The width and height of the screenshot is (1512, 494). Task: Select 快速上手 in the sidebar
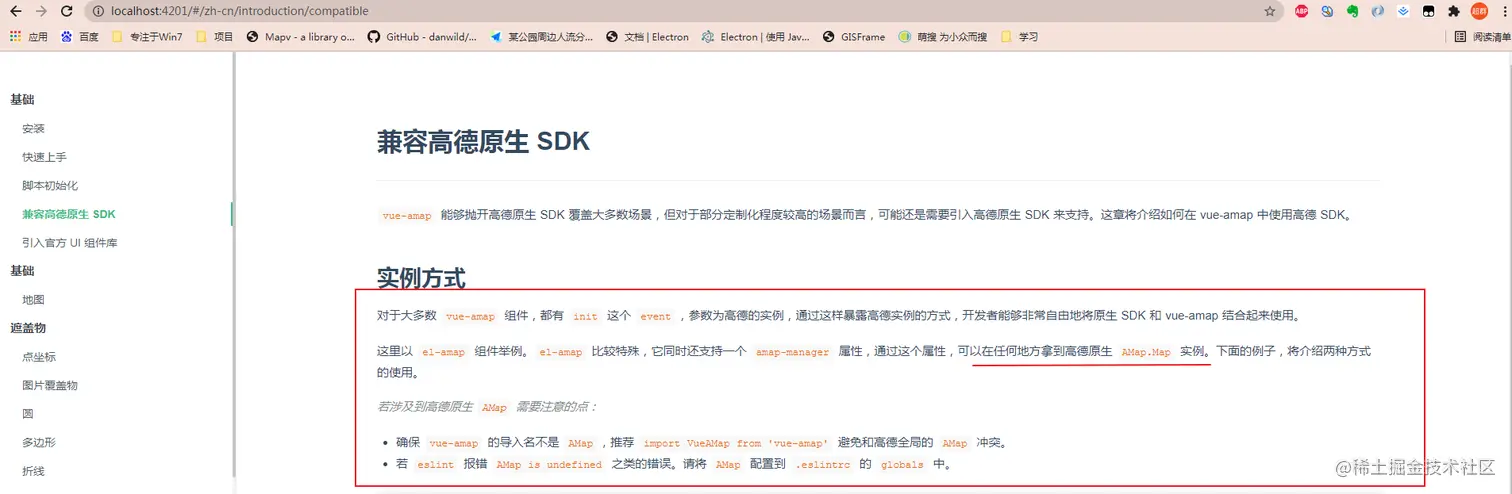[44, 157]
